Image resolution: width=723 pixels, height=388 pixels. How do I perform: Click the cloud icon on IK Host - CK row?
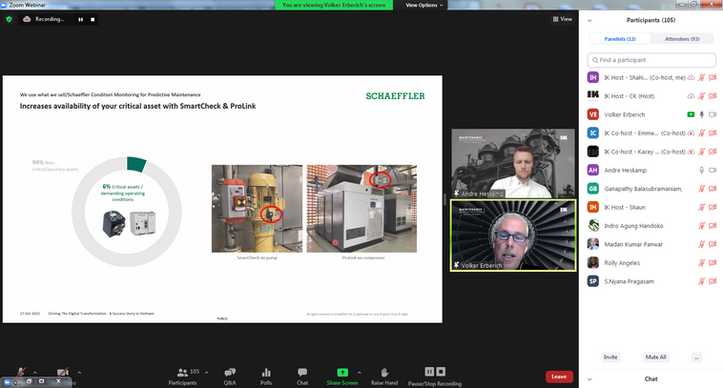pos(691,96)
